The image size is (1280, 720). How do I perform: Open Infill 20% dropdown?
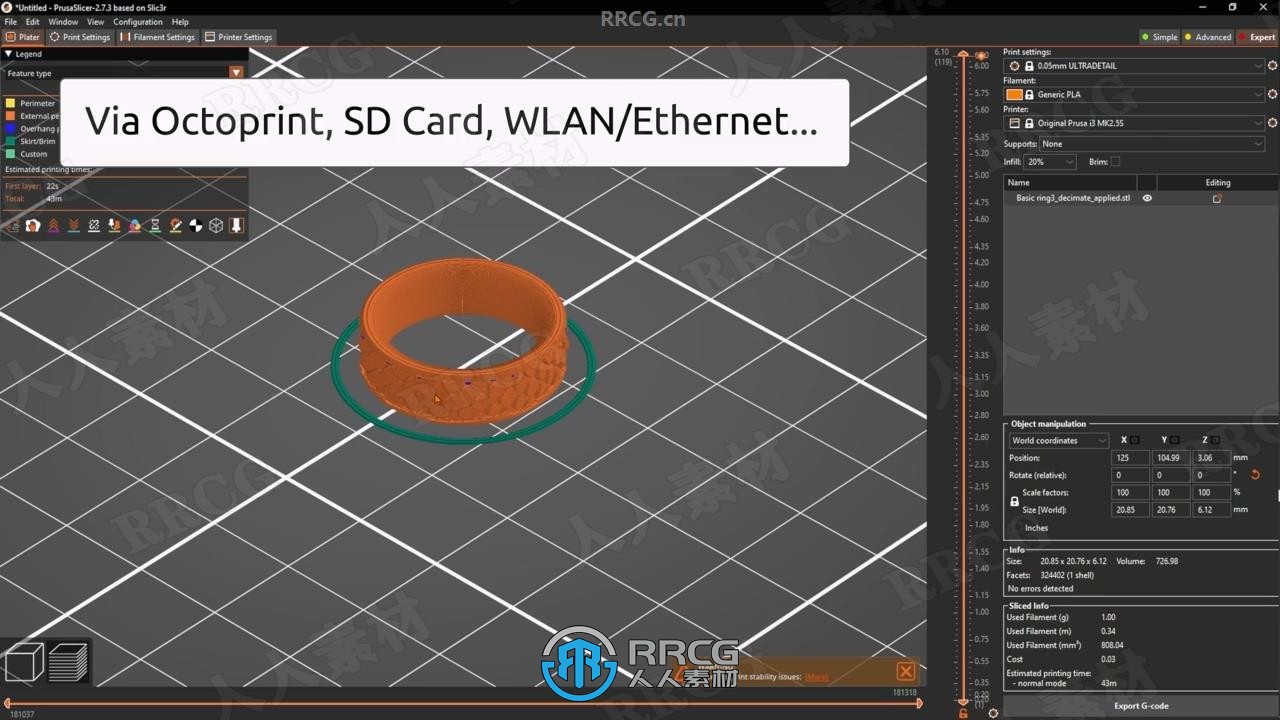[x=1051, y=161]
